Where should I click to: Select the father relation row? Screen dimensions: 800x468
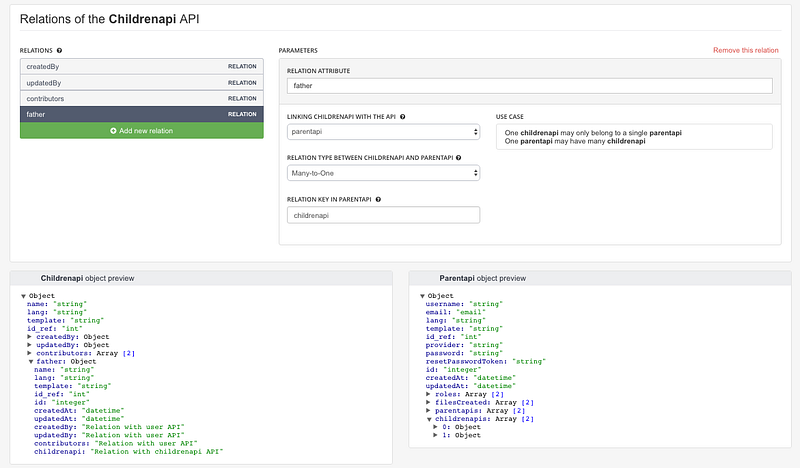pyautogui.click(x=142, y=114)
